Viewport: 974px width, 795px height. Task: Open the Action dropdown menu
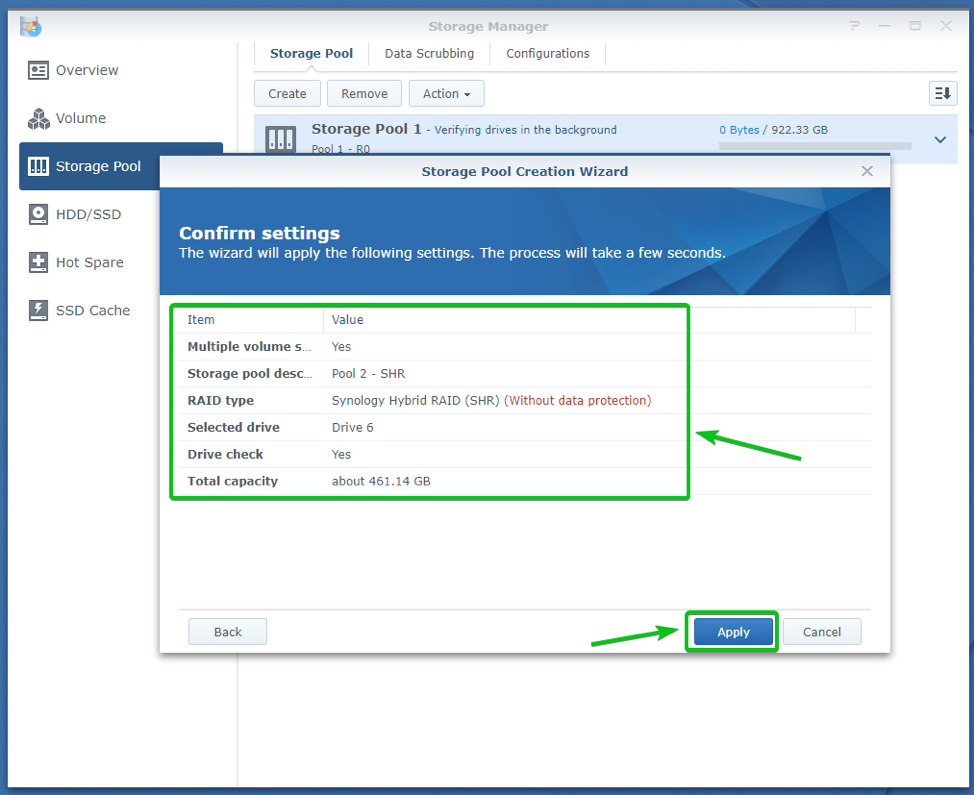(446, 94)
